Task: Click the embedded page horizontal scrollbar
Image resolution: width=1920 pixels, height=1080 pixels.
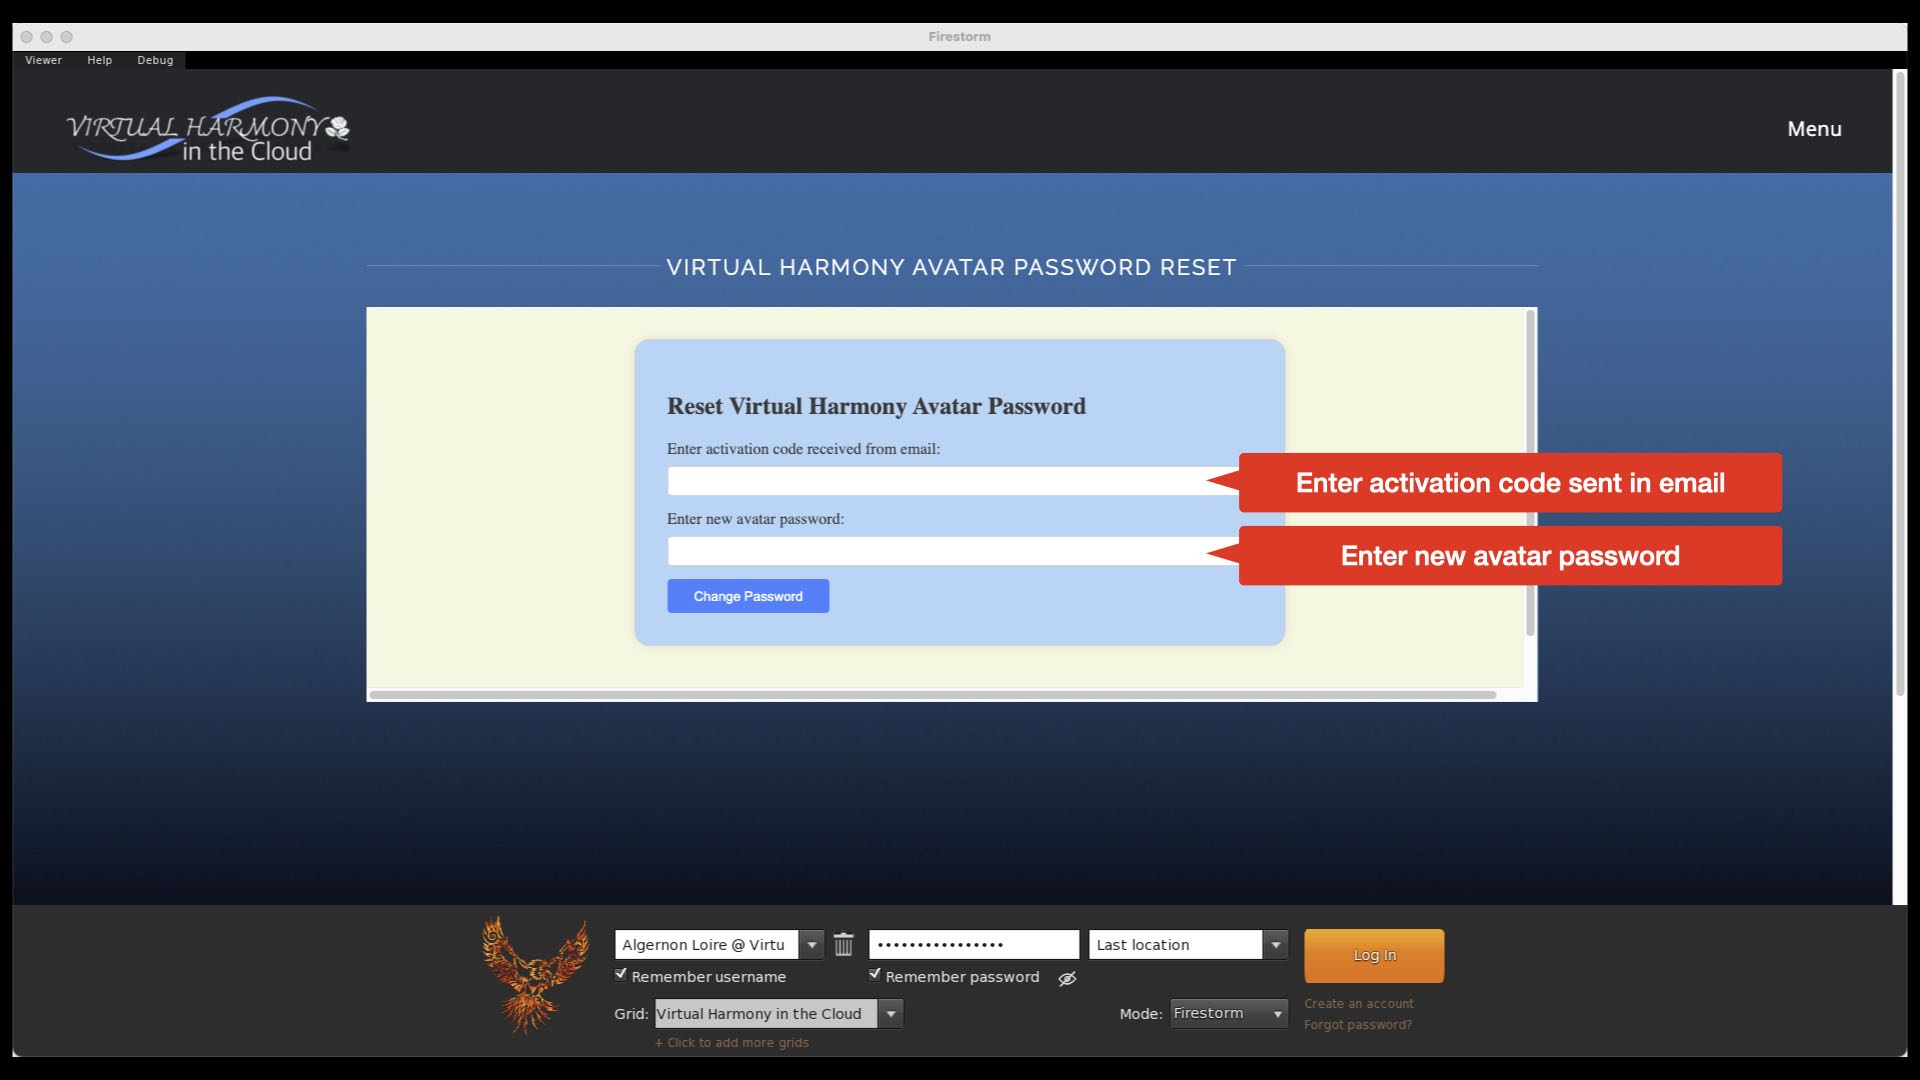Action: [x=932, y=694]
